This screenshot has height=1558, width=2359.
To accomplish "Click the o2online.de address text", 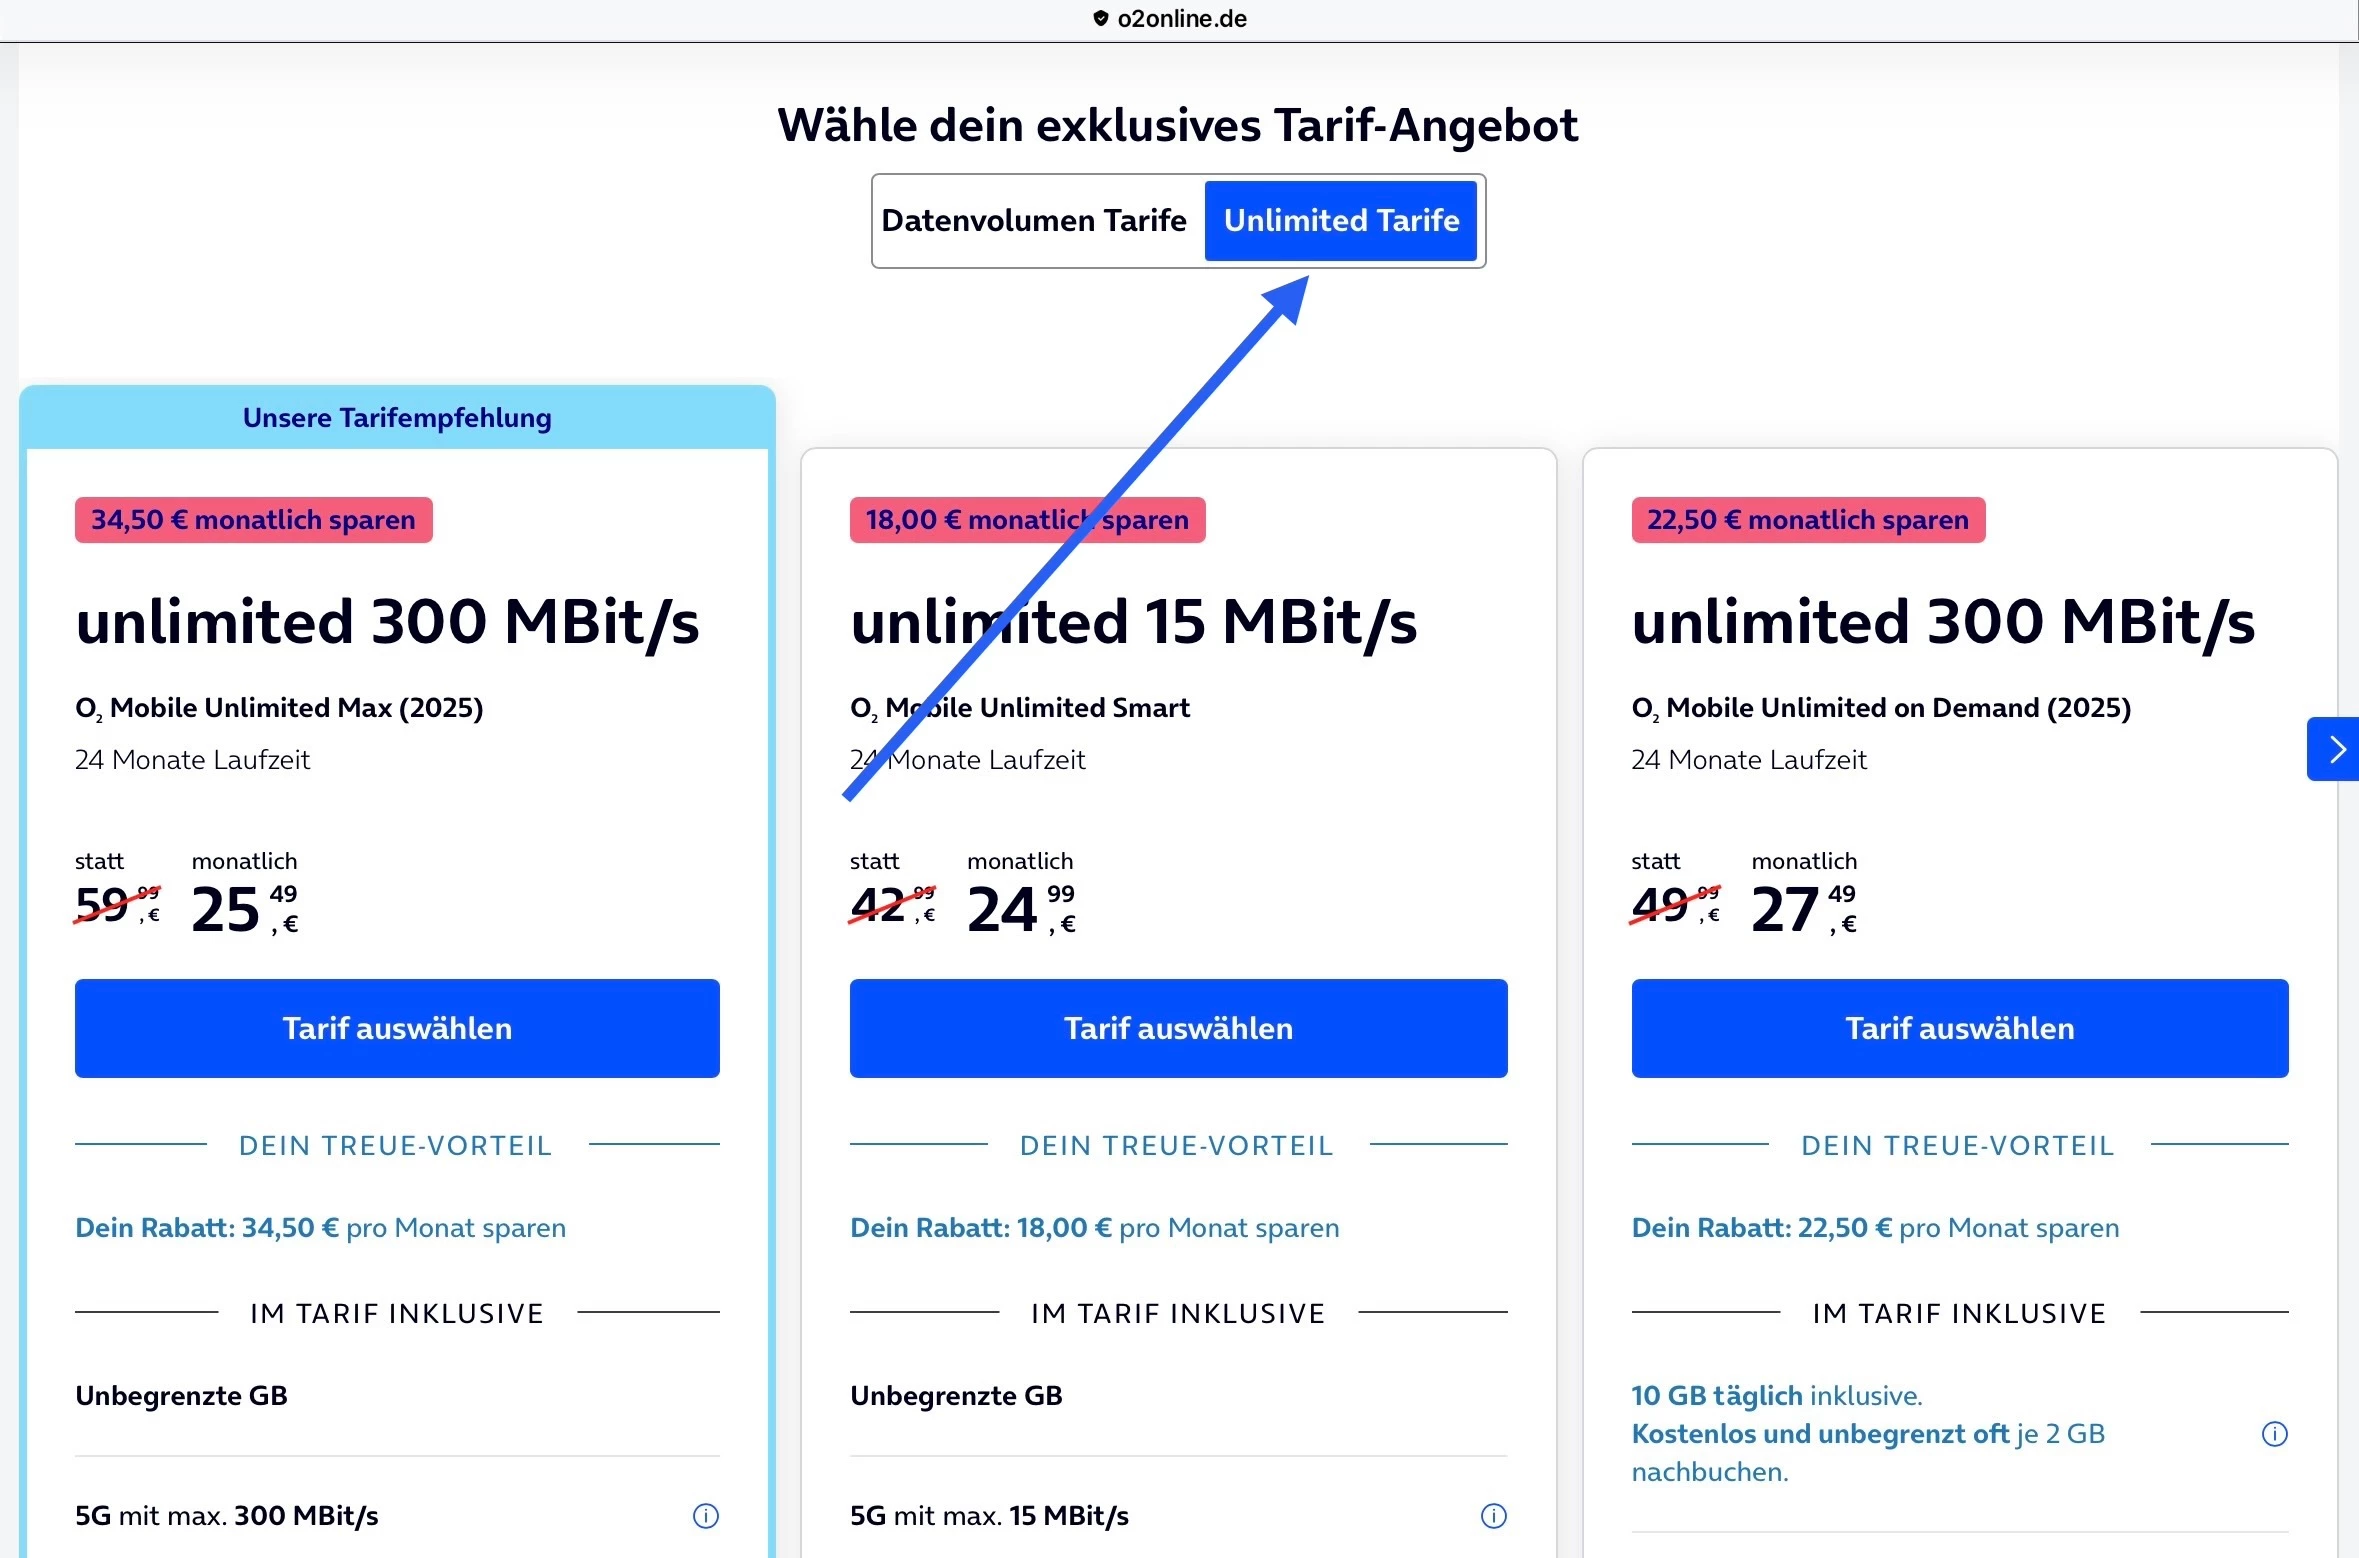I will (1182, 18).
